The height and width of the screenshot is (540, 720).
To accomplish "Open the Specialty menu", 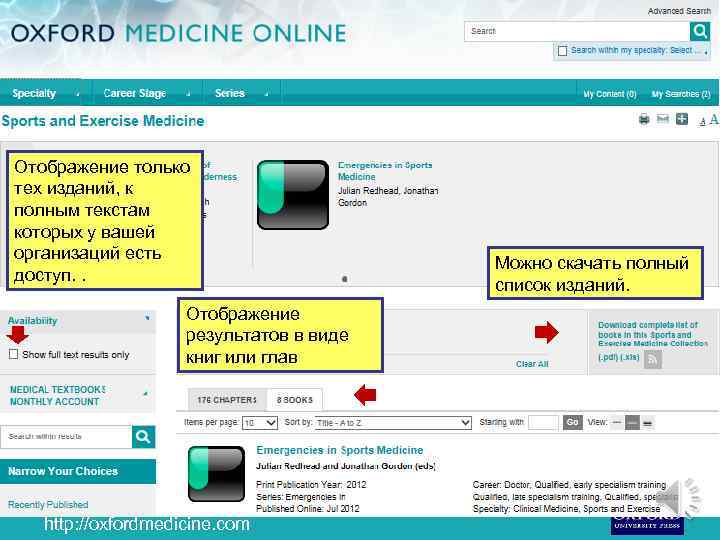I will (45, 93).
